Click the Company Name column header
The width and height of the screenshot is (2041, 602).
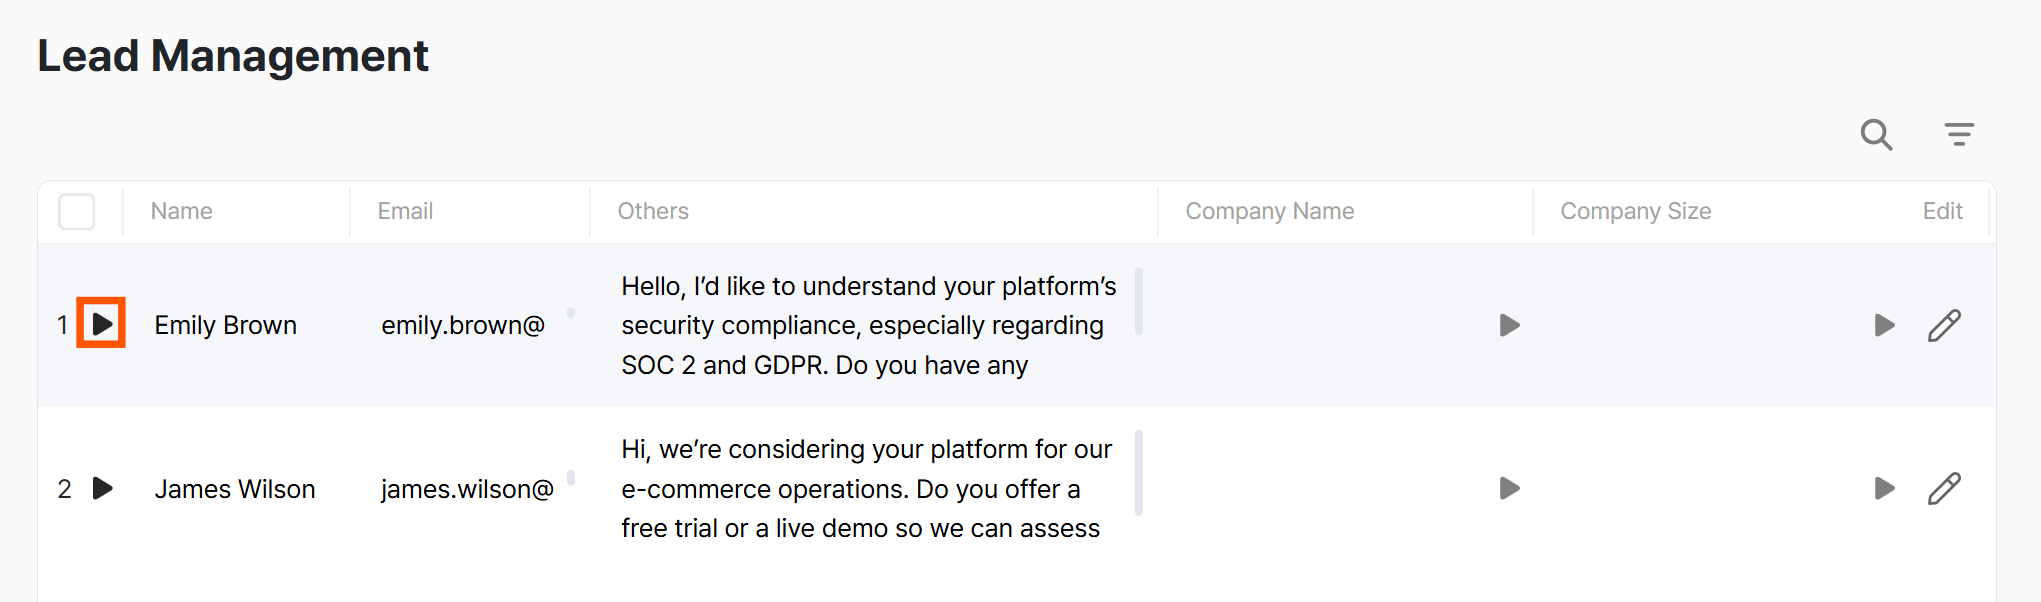(1270, 211)
